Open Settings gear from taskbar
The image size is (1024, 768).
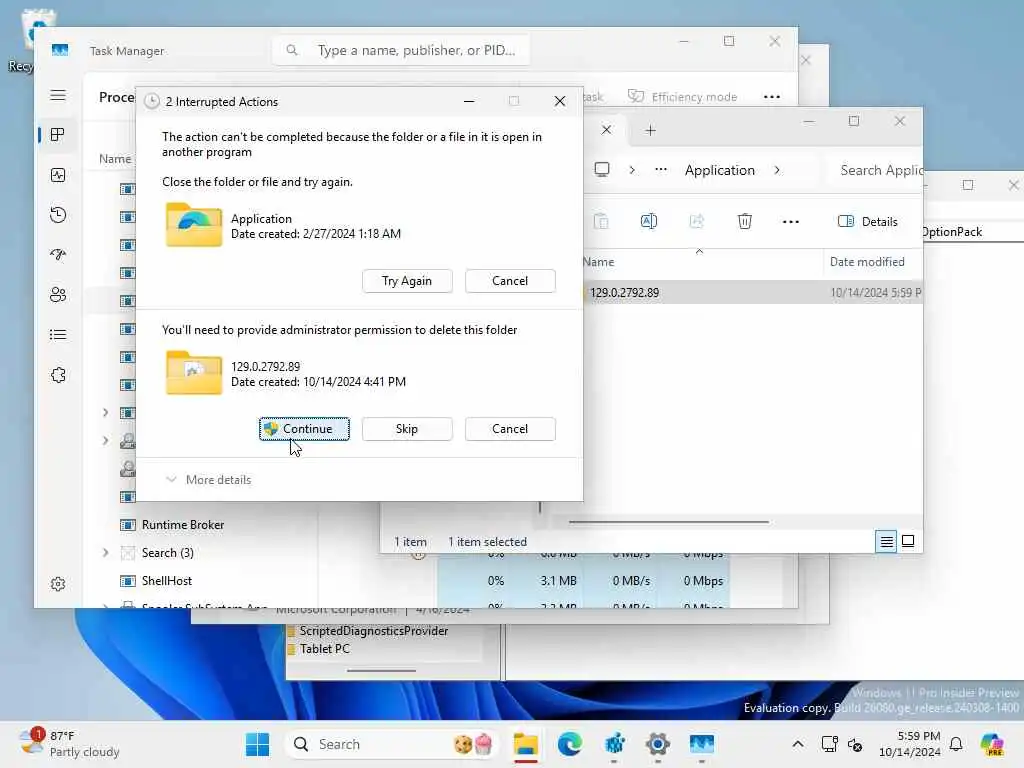pos(658,744)
